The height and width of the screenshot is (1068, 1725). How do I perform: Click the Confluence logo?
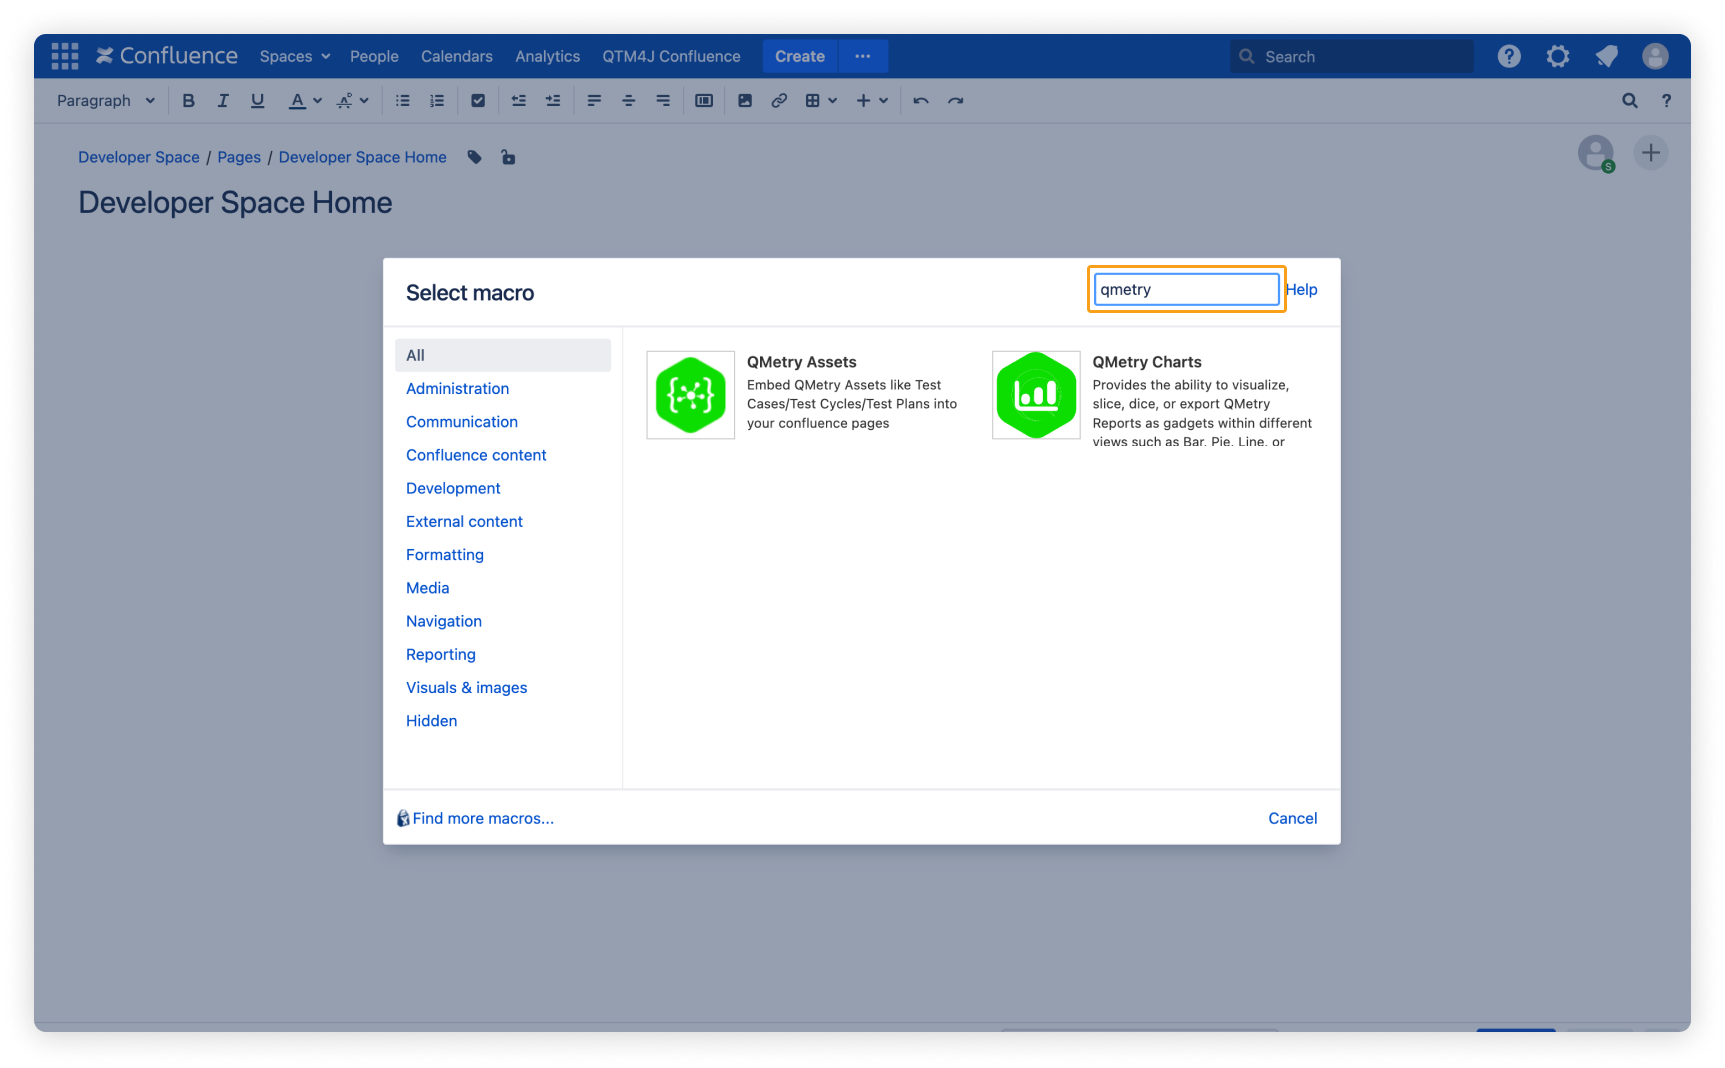pyautogui.click(x=167, y=56)
